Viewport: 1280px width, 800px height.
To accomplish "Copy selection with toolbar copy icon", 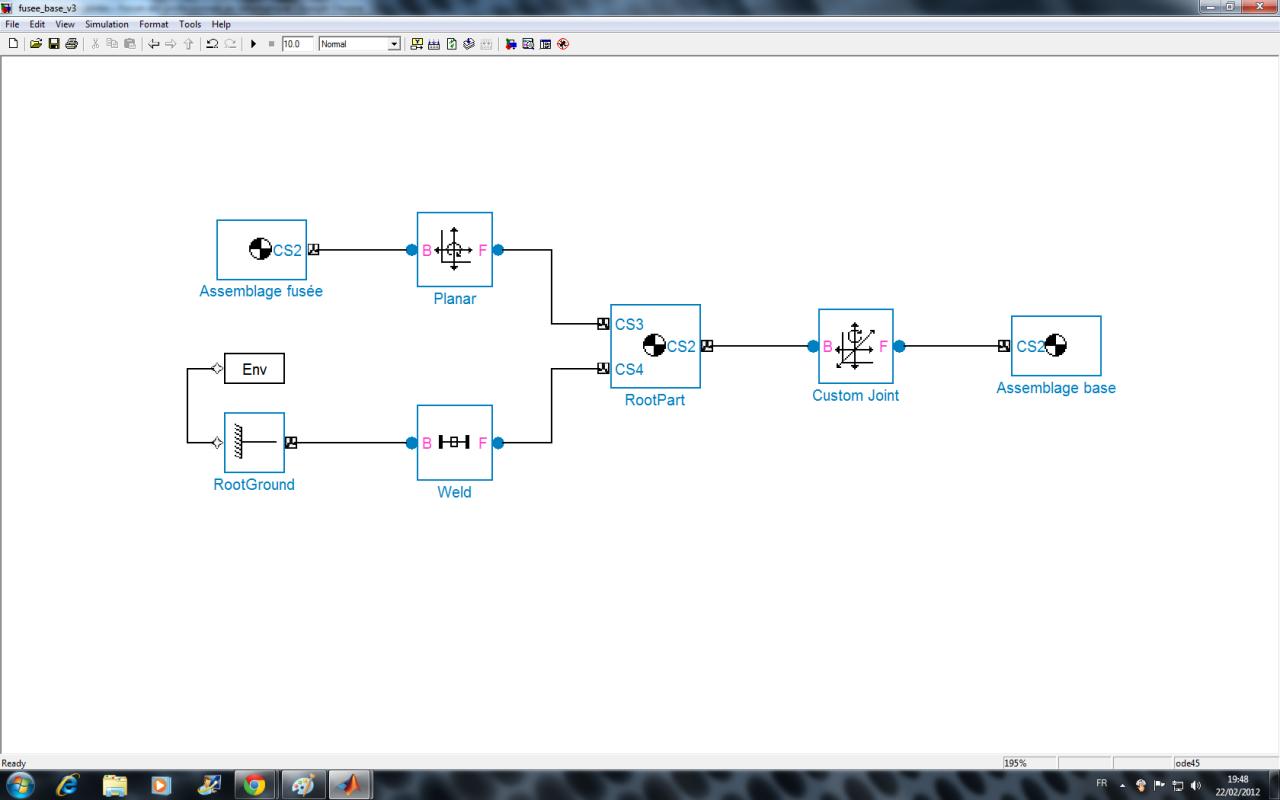I will click(x=112, y=44).
